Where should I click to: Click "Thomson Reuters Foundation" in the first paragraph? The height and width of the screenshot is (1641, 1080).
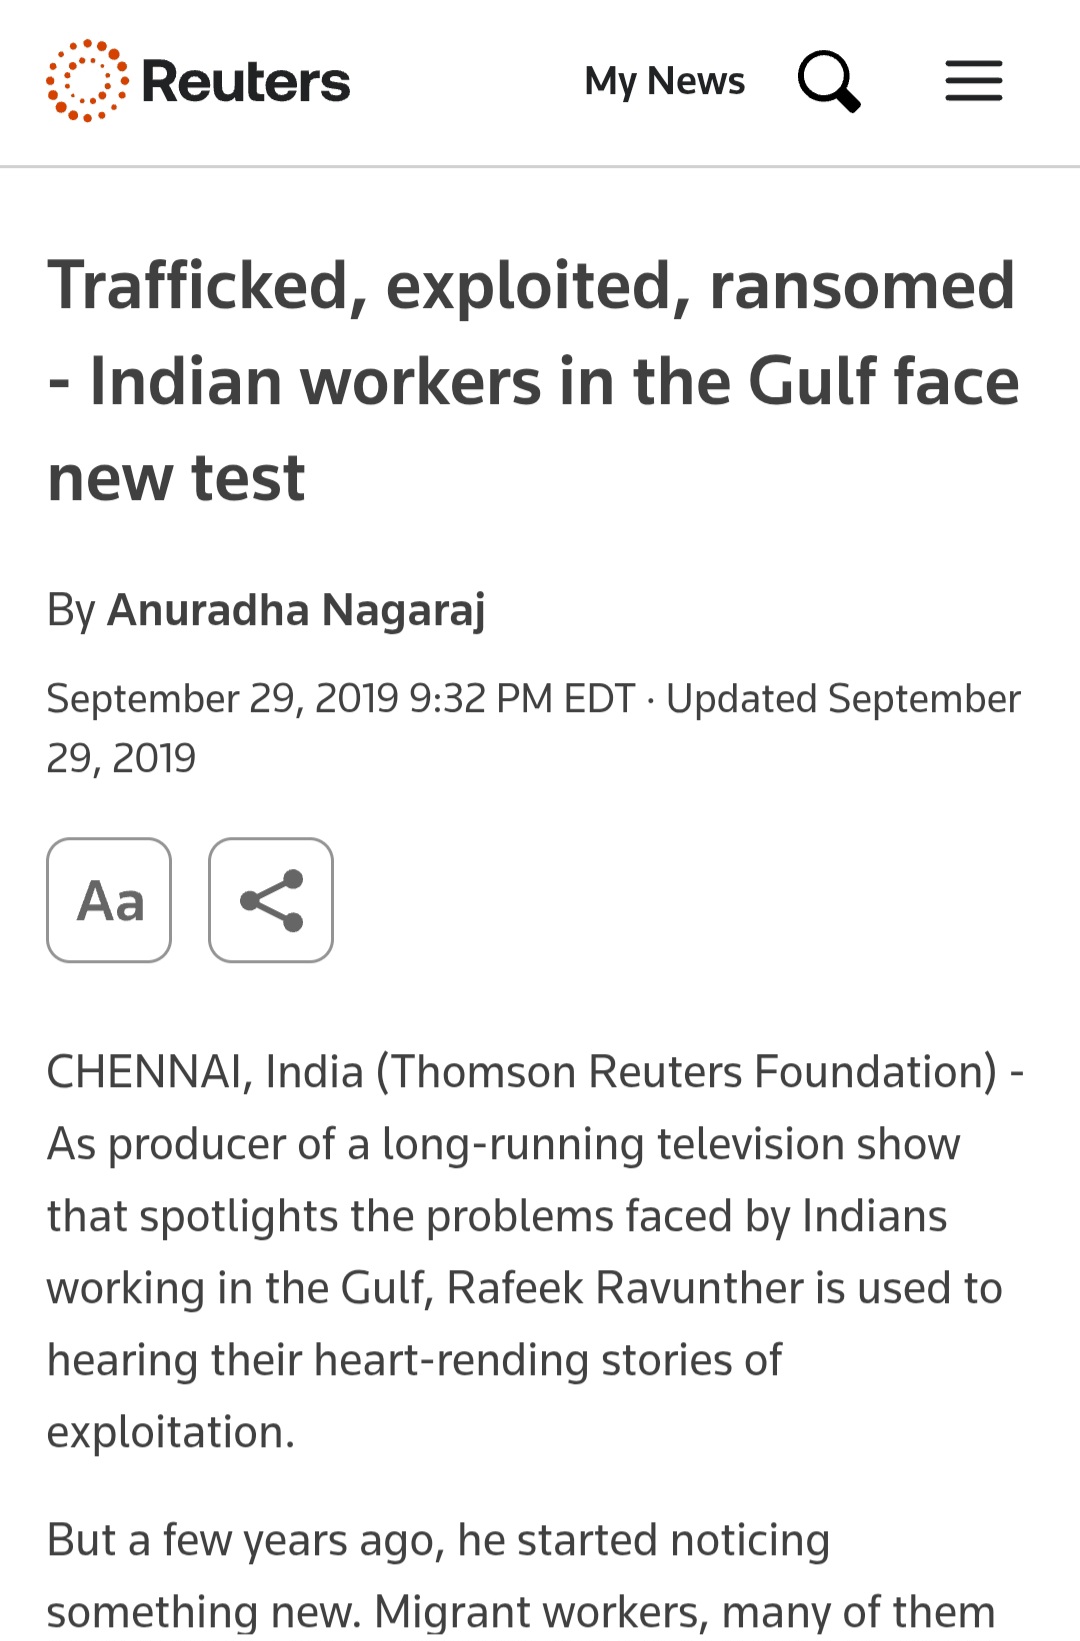(686, 1072)
